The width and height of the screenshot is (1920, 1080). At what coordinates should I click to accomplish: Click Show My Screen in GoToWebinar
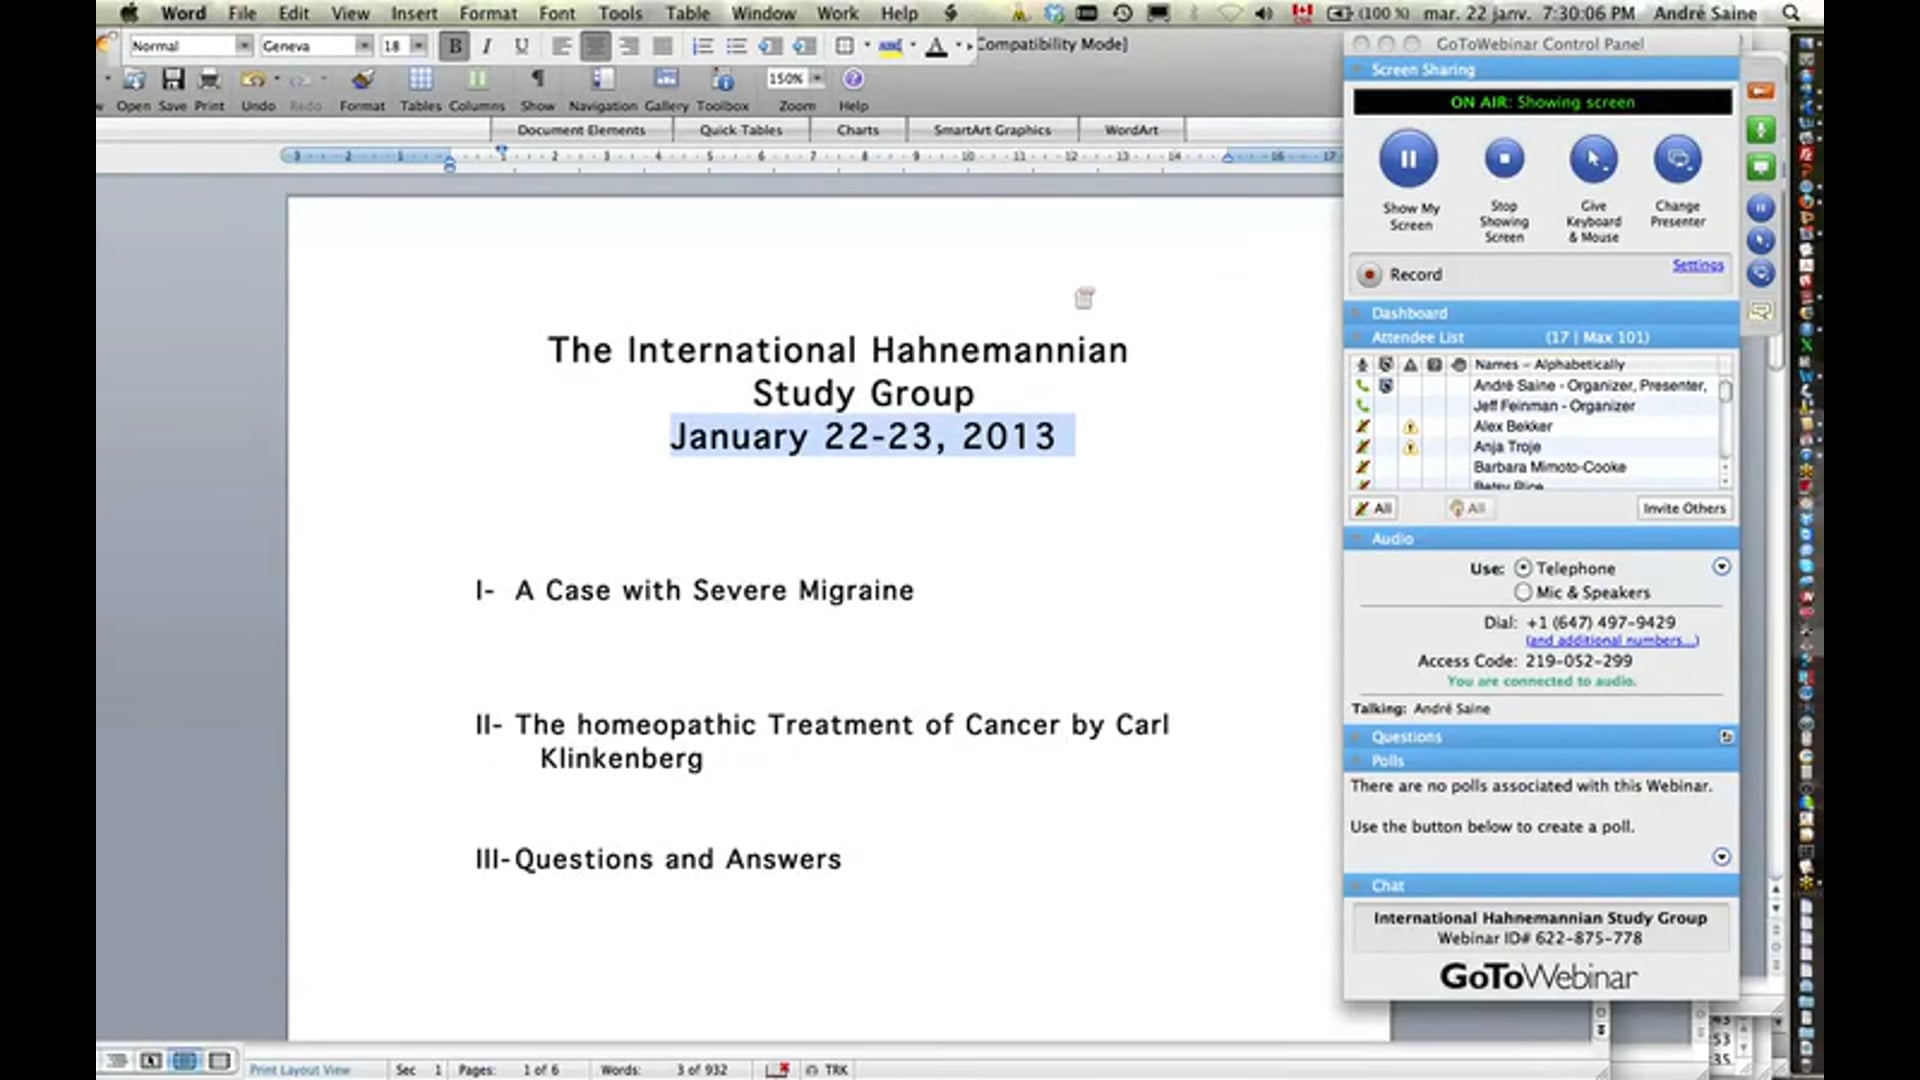point(1409,160)
